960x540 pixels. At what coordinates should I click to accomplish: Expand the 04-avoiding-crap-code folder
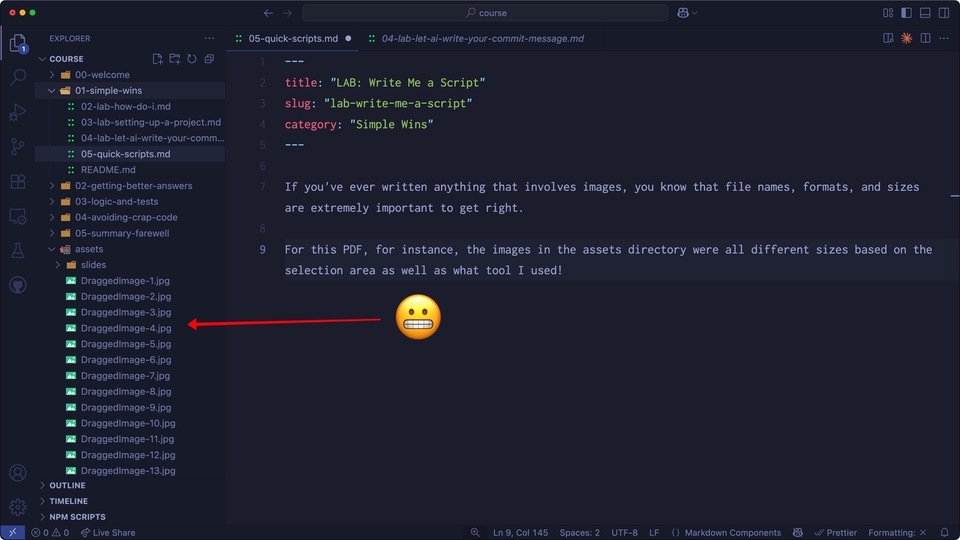[x=130, y=217]
